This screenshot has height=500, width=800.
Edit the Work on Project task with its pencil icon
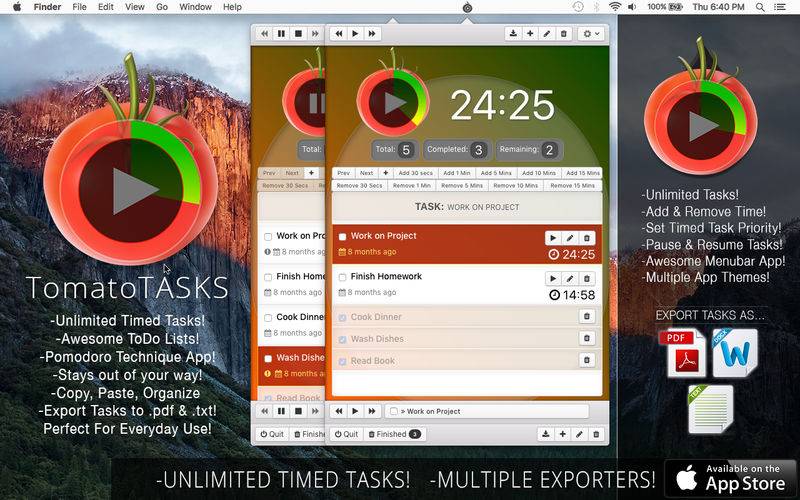(570, 238)
